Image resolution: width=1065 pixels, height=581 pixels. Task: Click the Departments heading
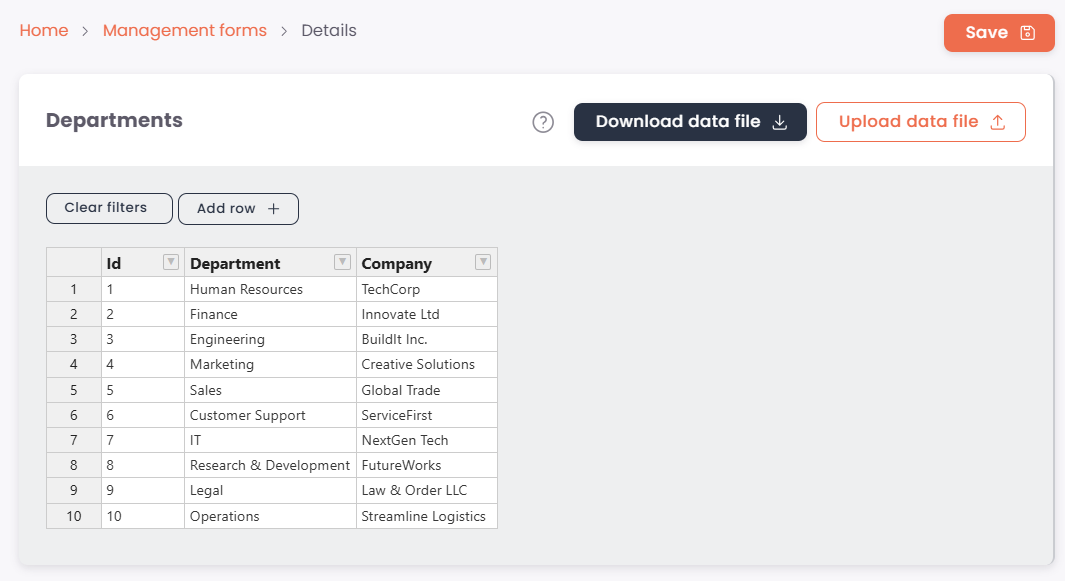(114, 120)
